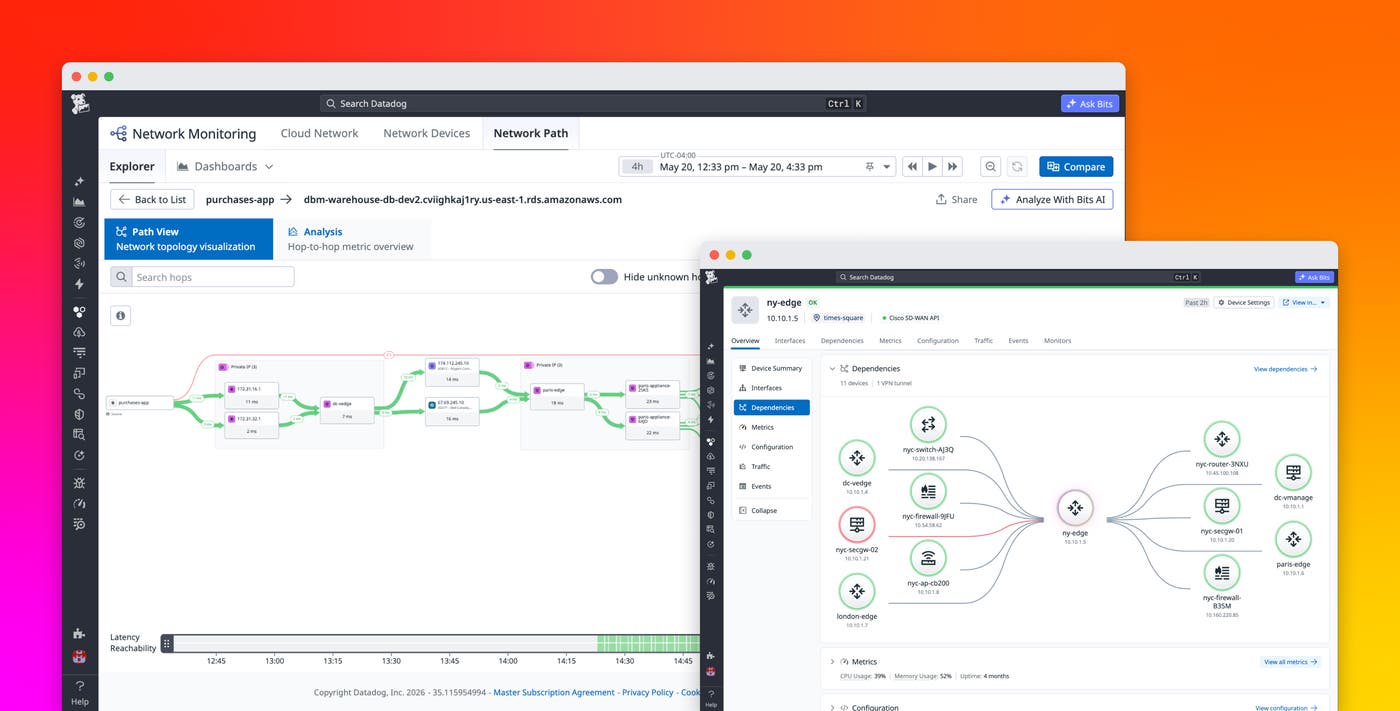
Task: Open the puzzle-piece Integrations icon in Network Path sidebar
Action: [x=80, y=633]
